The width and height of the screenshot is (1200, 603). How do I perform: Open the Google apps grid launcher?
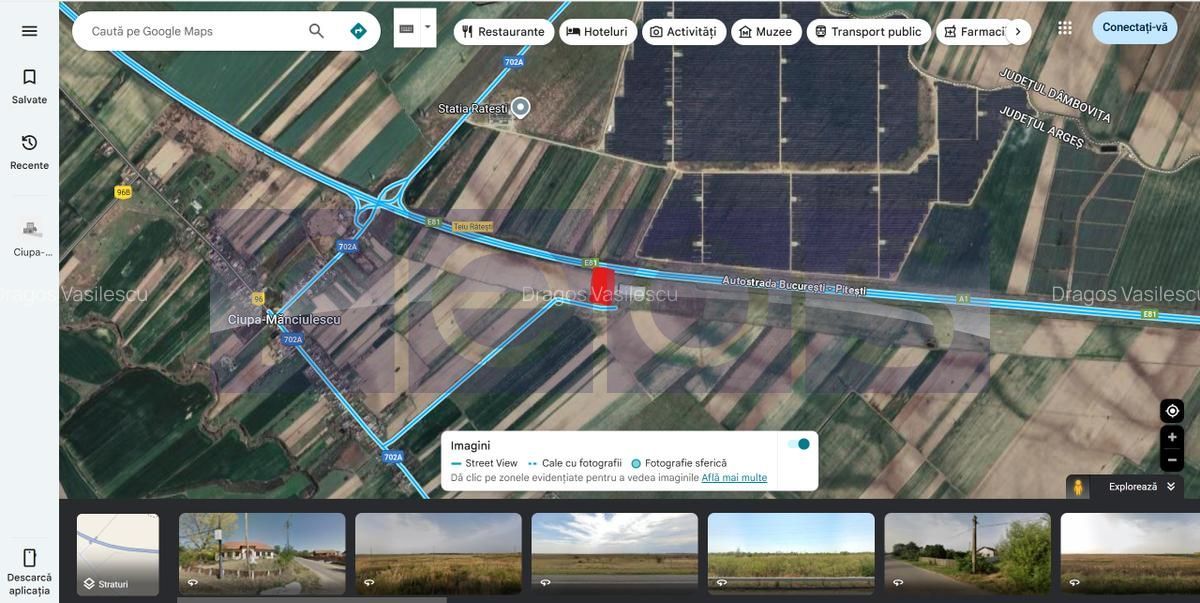pyautogui.click(x=1064, y=26)
